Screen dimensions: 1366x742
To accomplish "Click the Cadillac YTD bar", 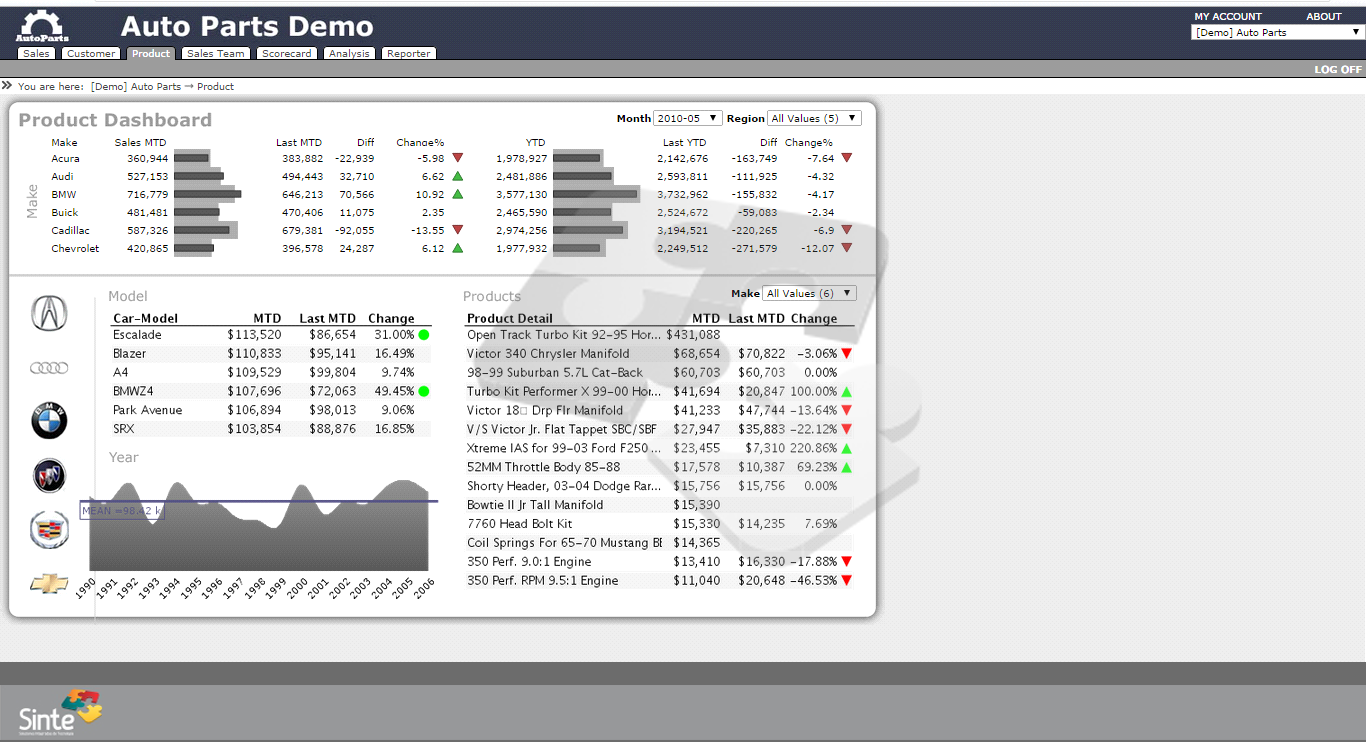I will 589,230.
